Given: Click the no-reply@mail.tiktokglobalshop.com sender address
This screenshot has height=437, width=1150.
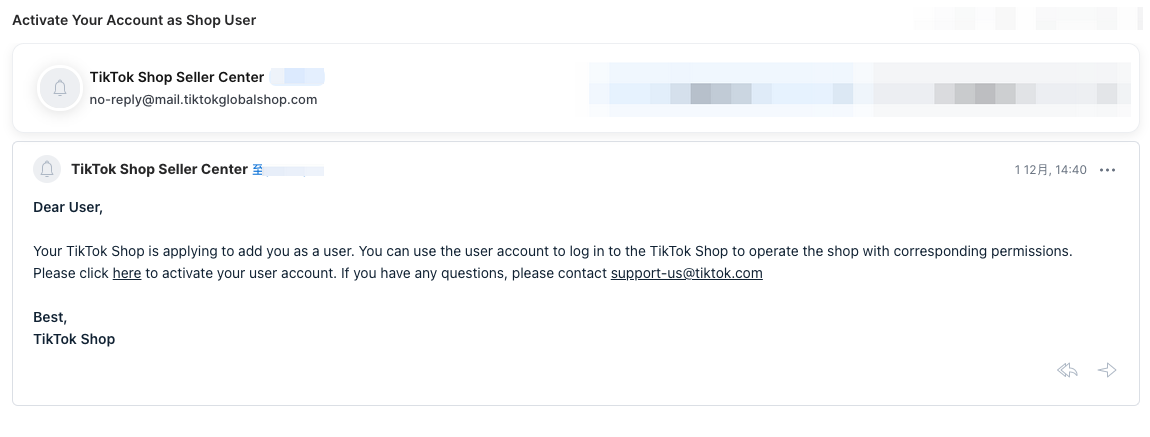Looking at the screenshot, I should [x=203, y=100].
